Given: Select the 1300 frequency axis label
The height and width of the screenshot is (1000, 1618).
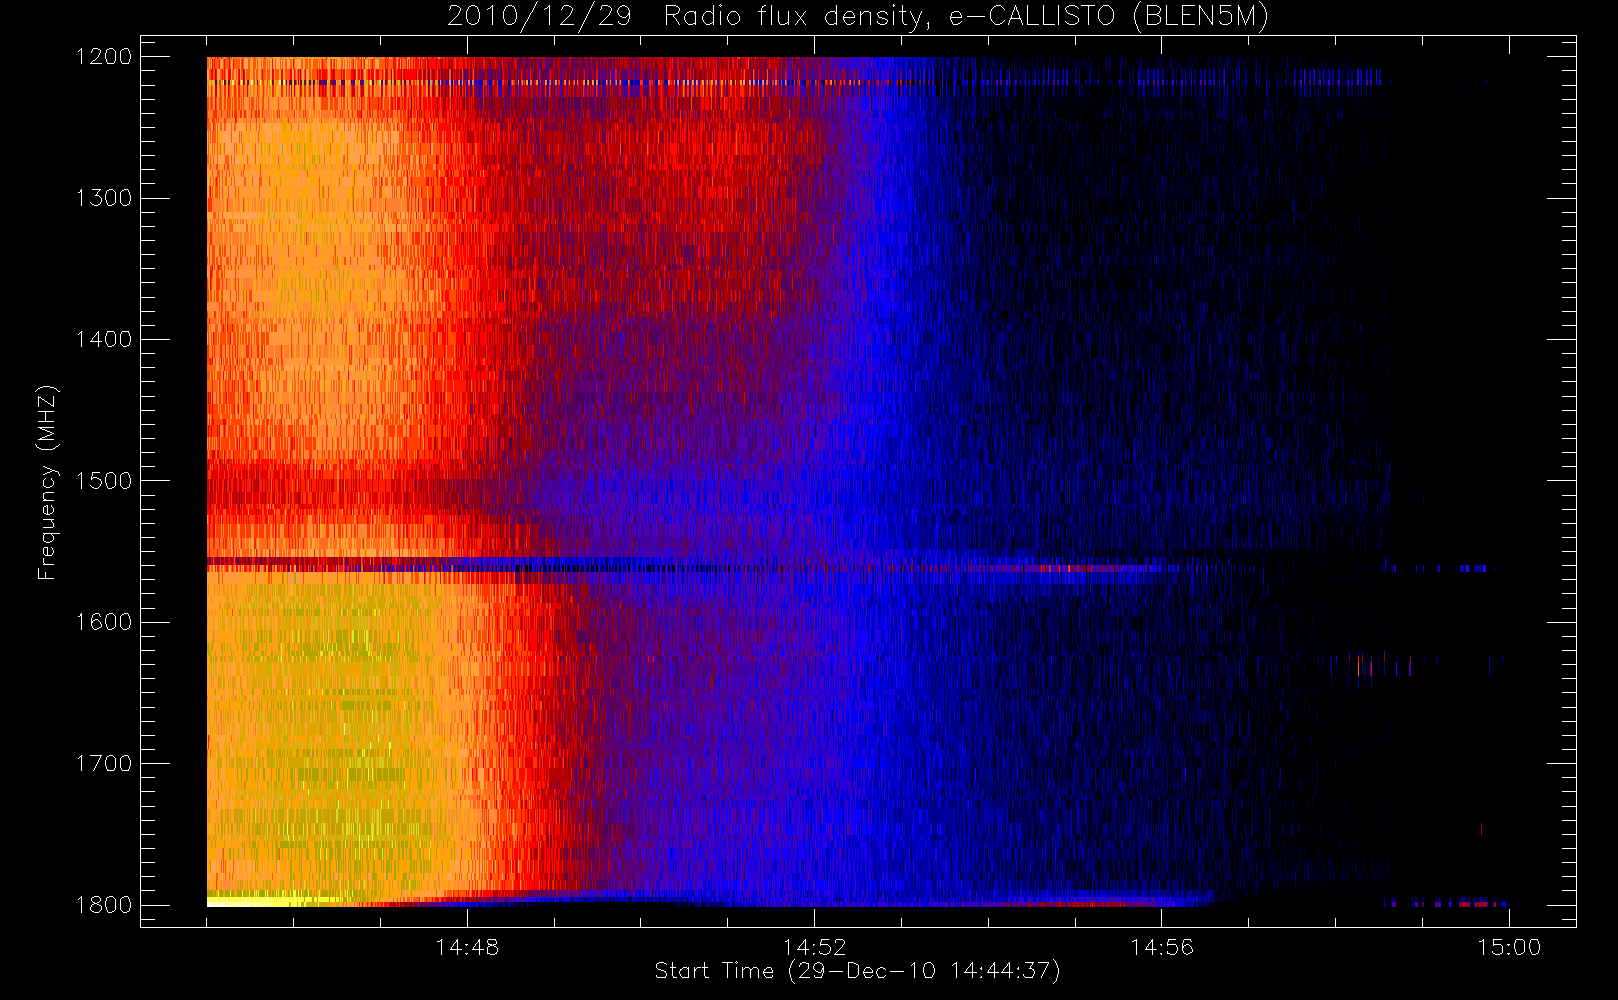Looking at the screenshot, I should coord(104,198).
